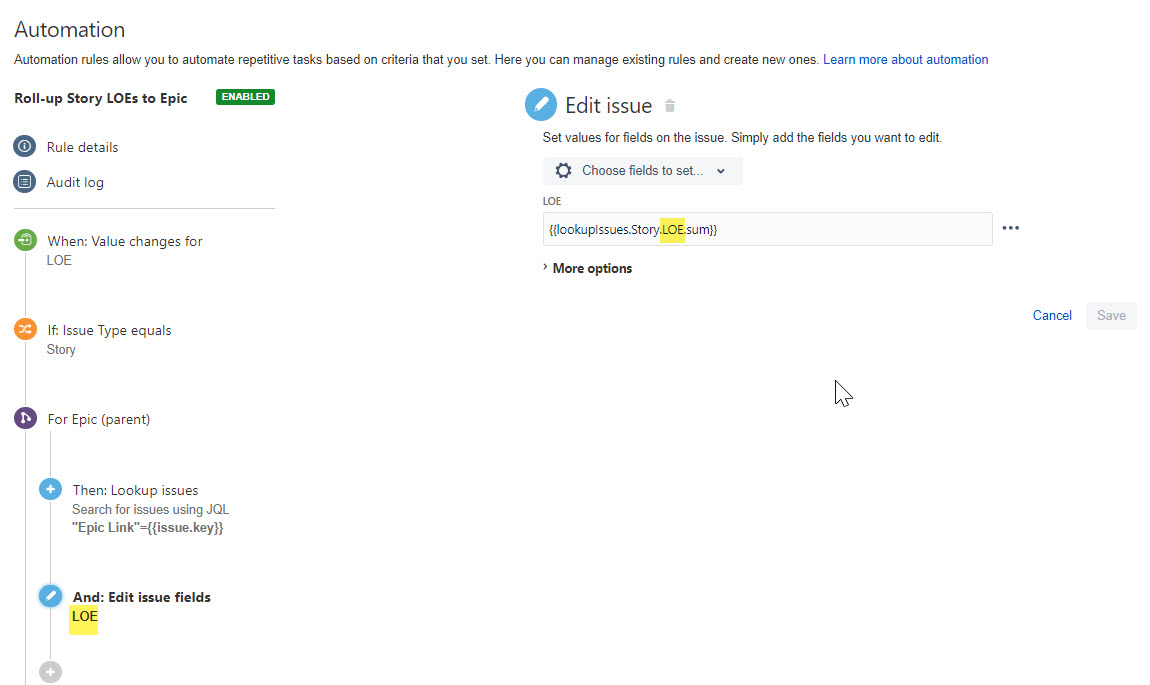Open the three-dot menu beside LOE field

pos(1011,228)
